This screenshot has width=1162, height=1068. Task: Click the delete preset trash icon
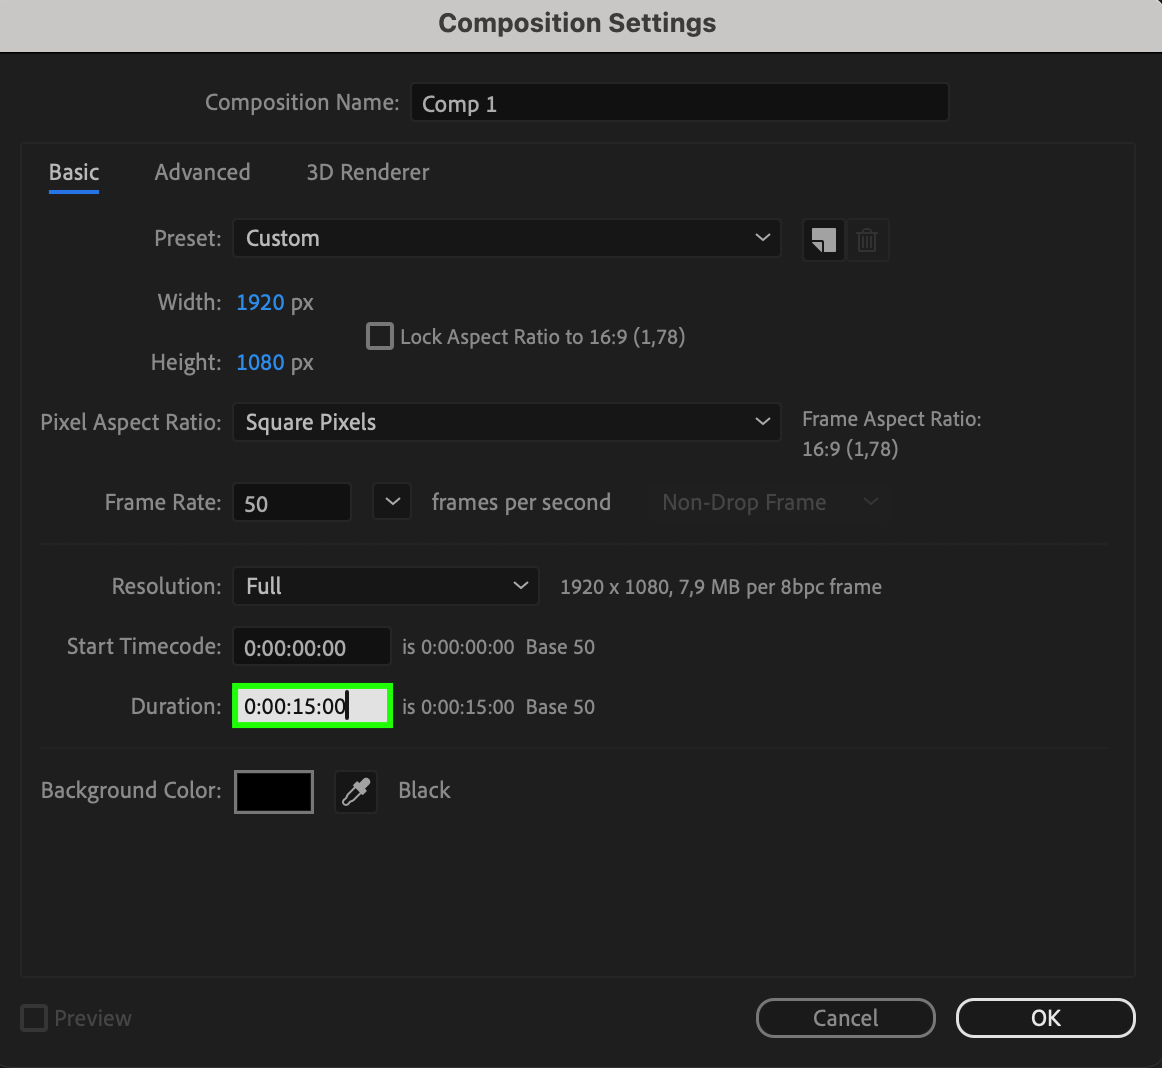[867, 240]
